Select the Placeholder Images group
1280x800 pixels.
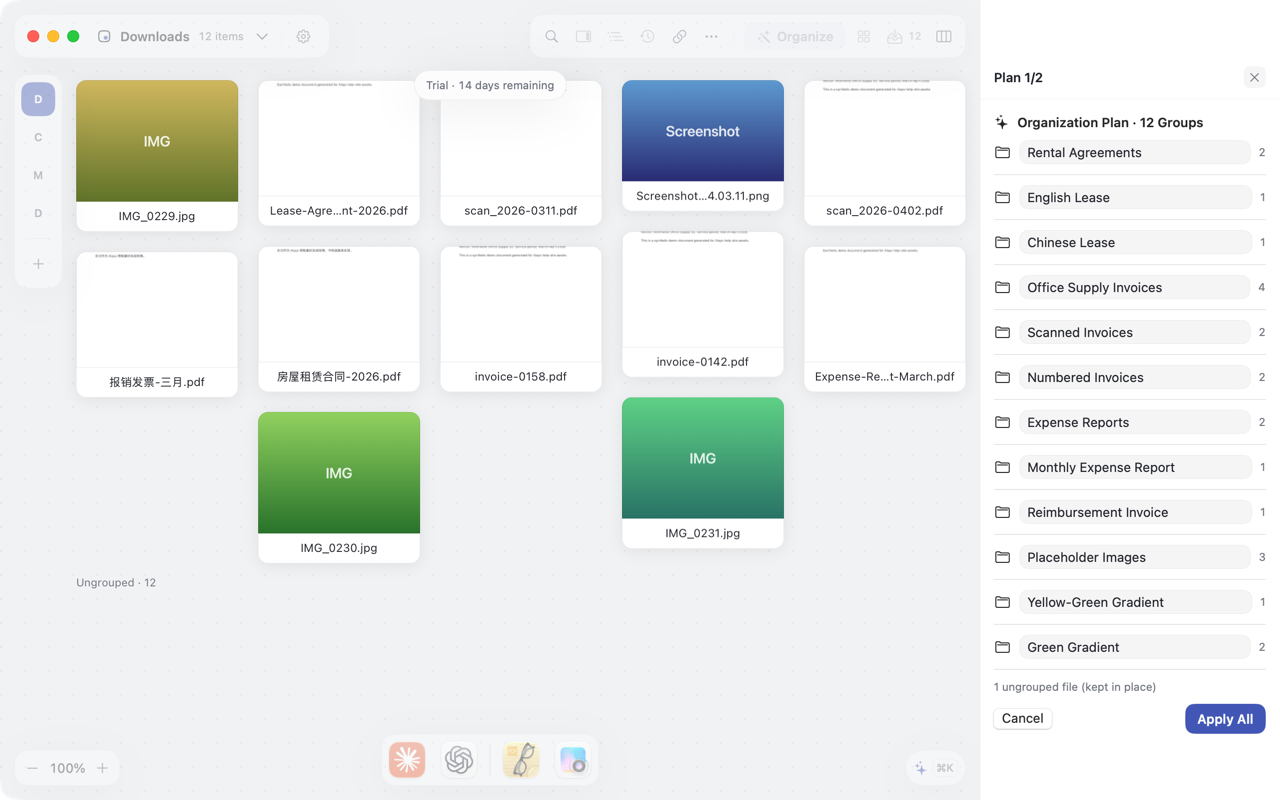1134,557
